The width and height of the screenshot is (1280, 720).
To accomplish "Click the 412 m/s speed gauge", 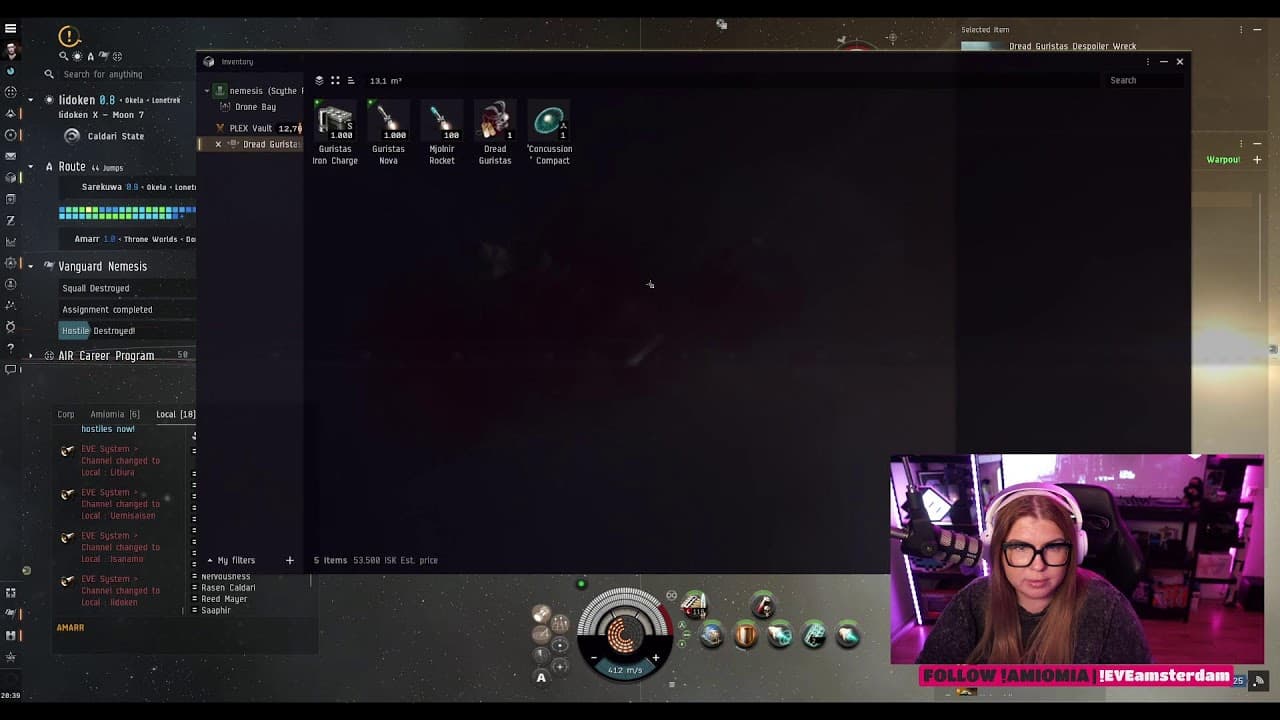I will point(625,670).
